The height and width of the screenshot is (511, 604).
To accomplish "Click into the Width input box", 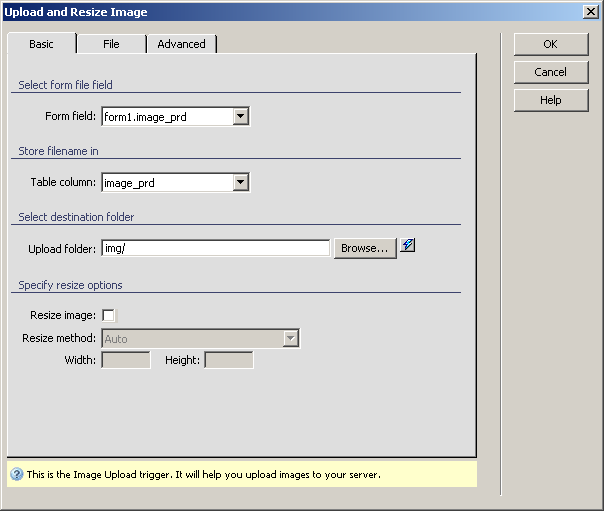I will [x=125, y=360].
